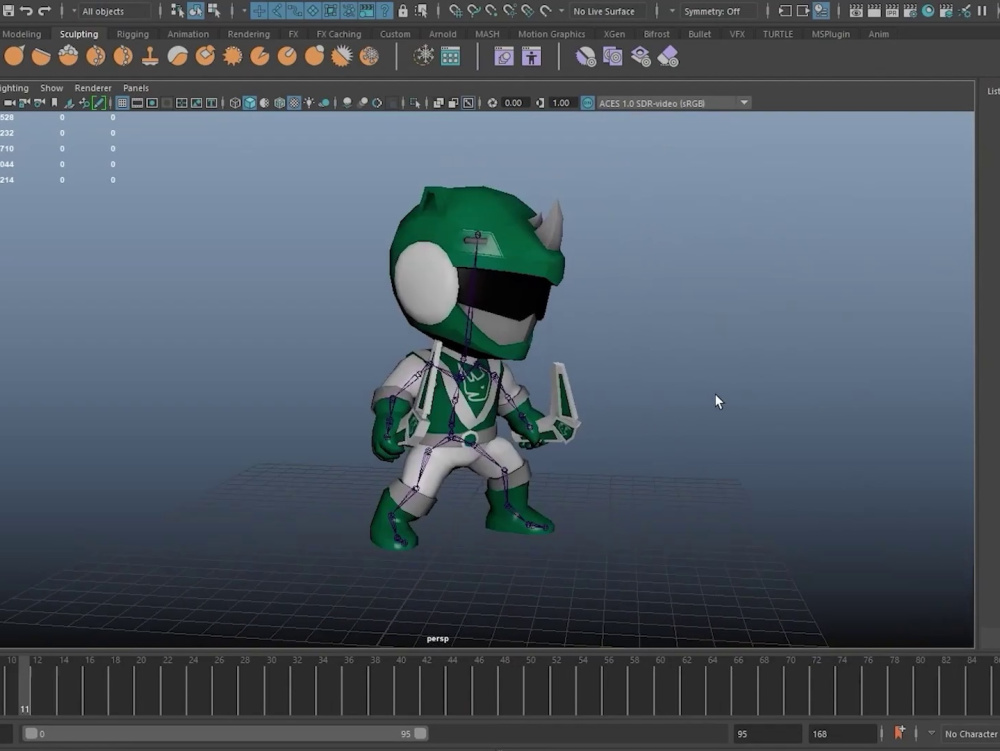Open the Shape Editor grid icon
This screenshot has width=1000, height=751.
[450, 56]
